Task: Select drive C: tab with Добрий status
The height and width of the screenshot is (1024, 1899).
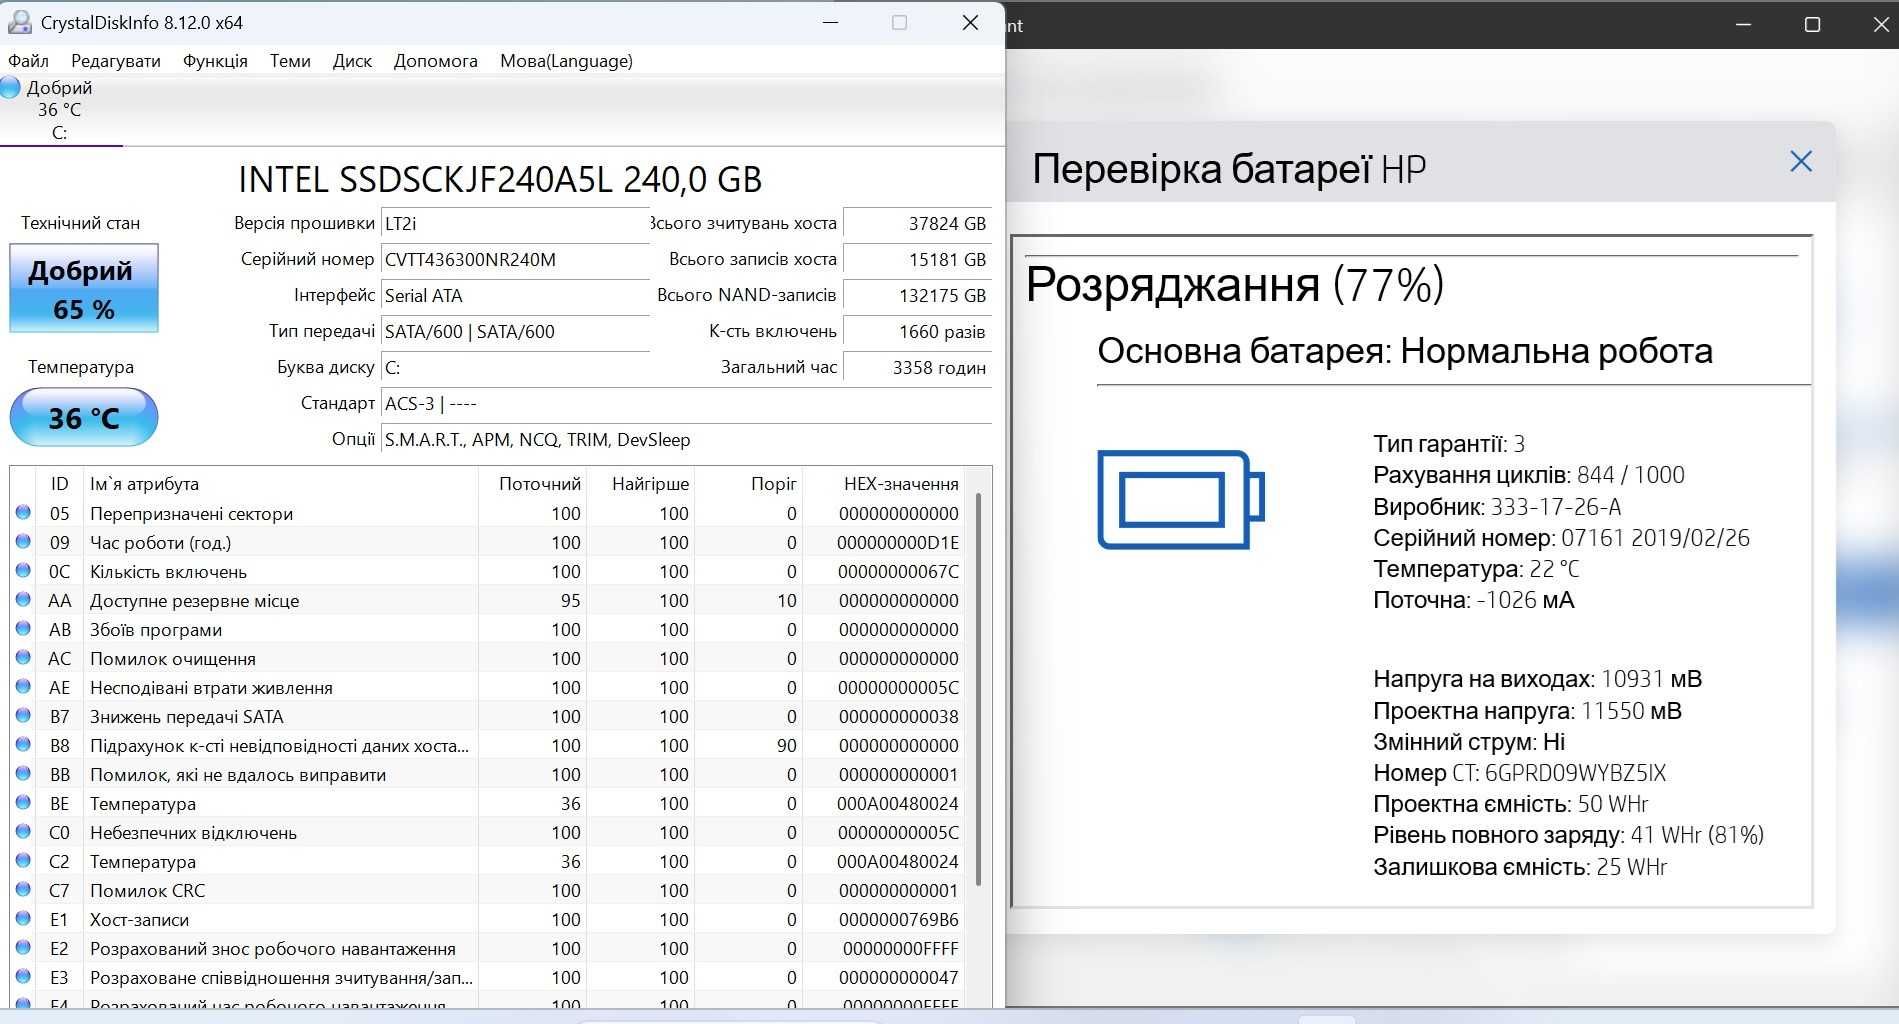Action: click(x=60, y=110)
